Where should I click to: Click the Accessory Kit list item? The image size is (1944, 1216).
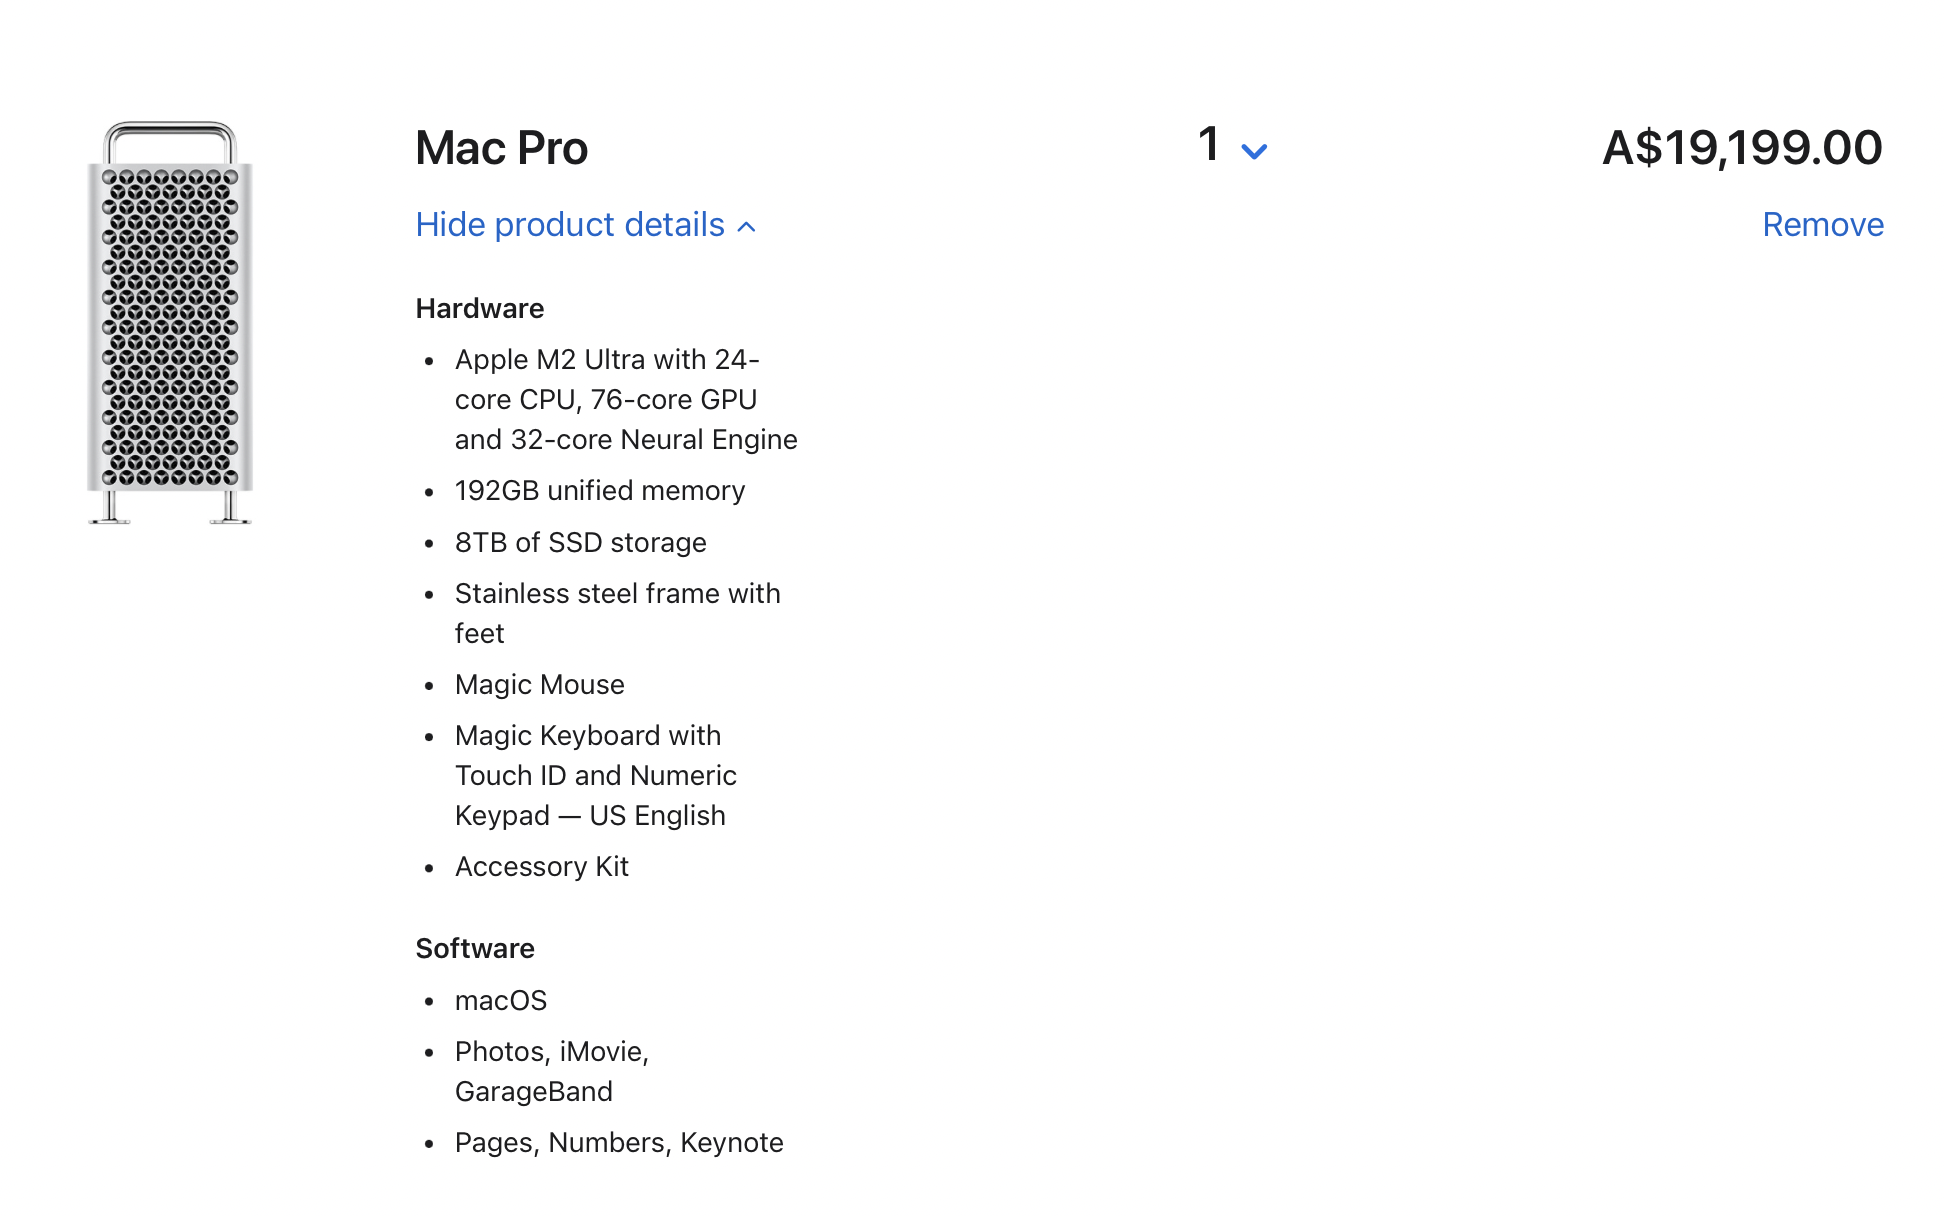[x=541, y=866]
